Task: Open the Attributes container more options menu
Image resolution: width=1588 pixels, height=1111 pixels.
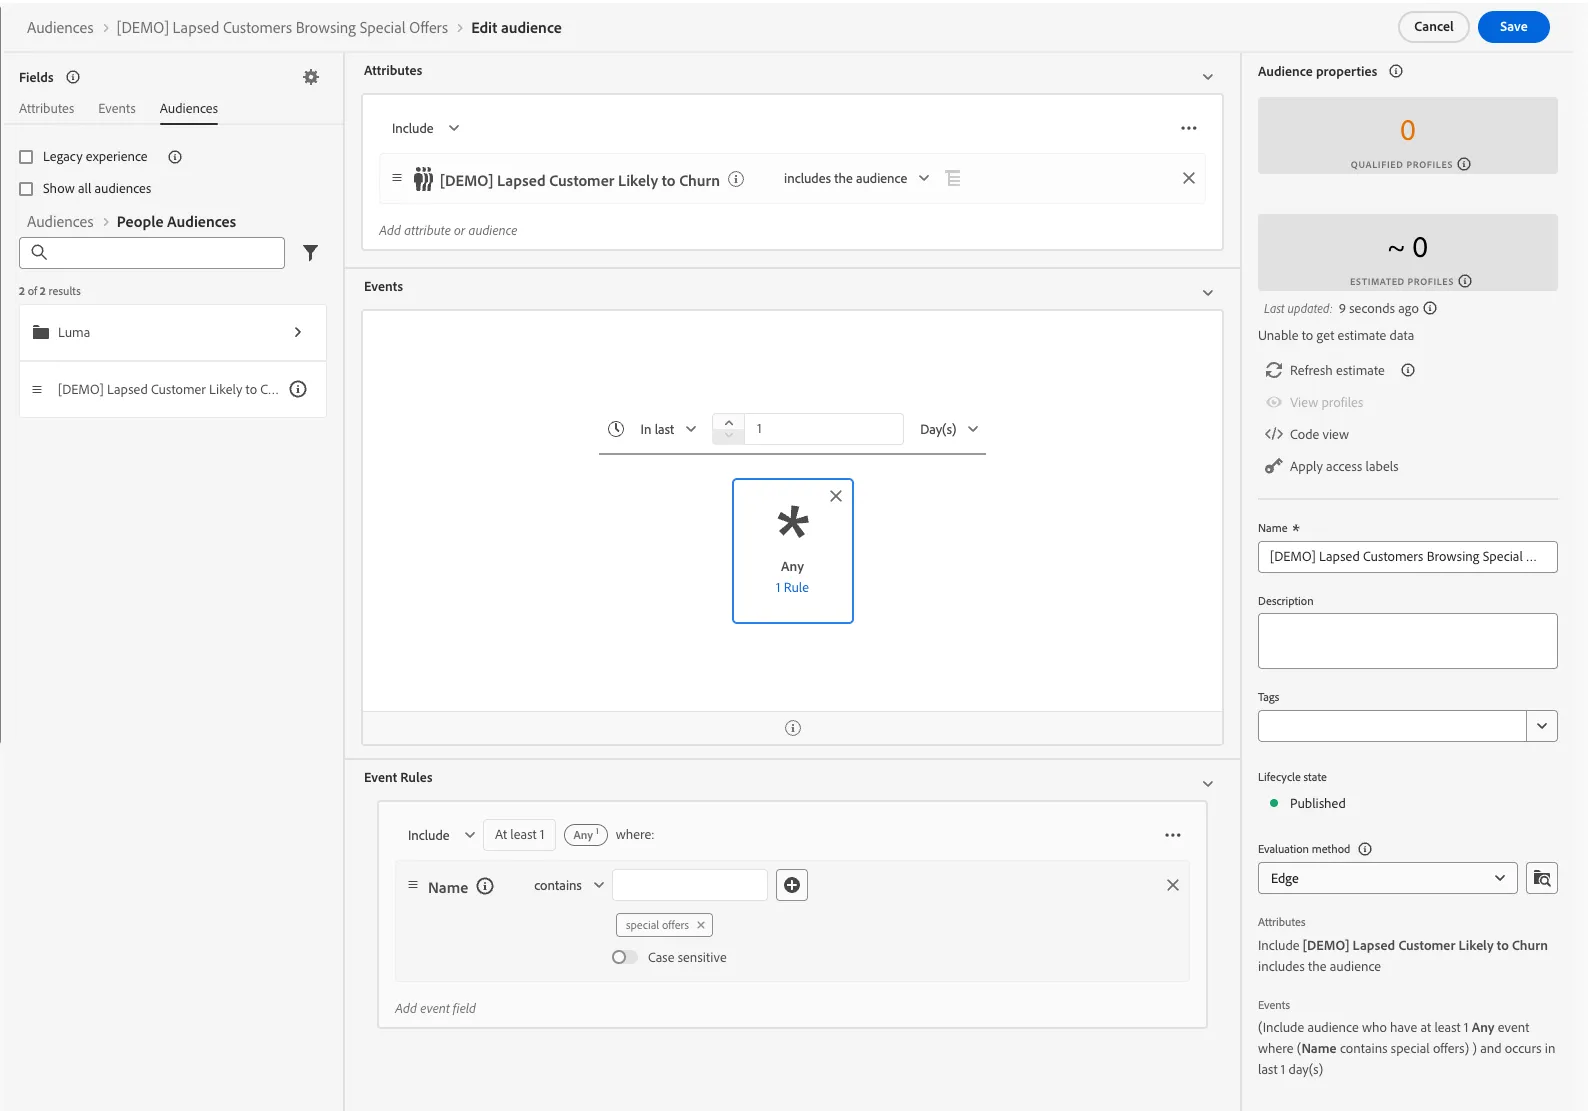Action: (1189, 128)
